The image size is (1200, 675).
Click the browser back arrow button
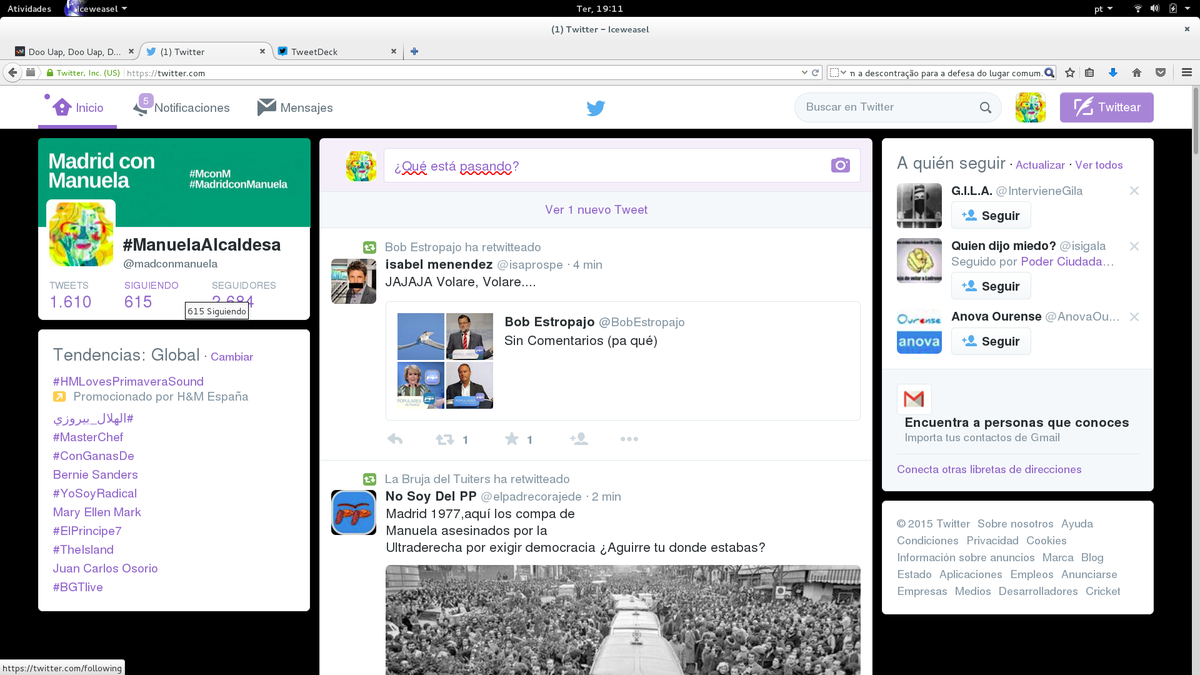tap(12, 73)
